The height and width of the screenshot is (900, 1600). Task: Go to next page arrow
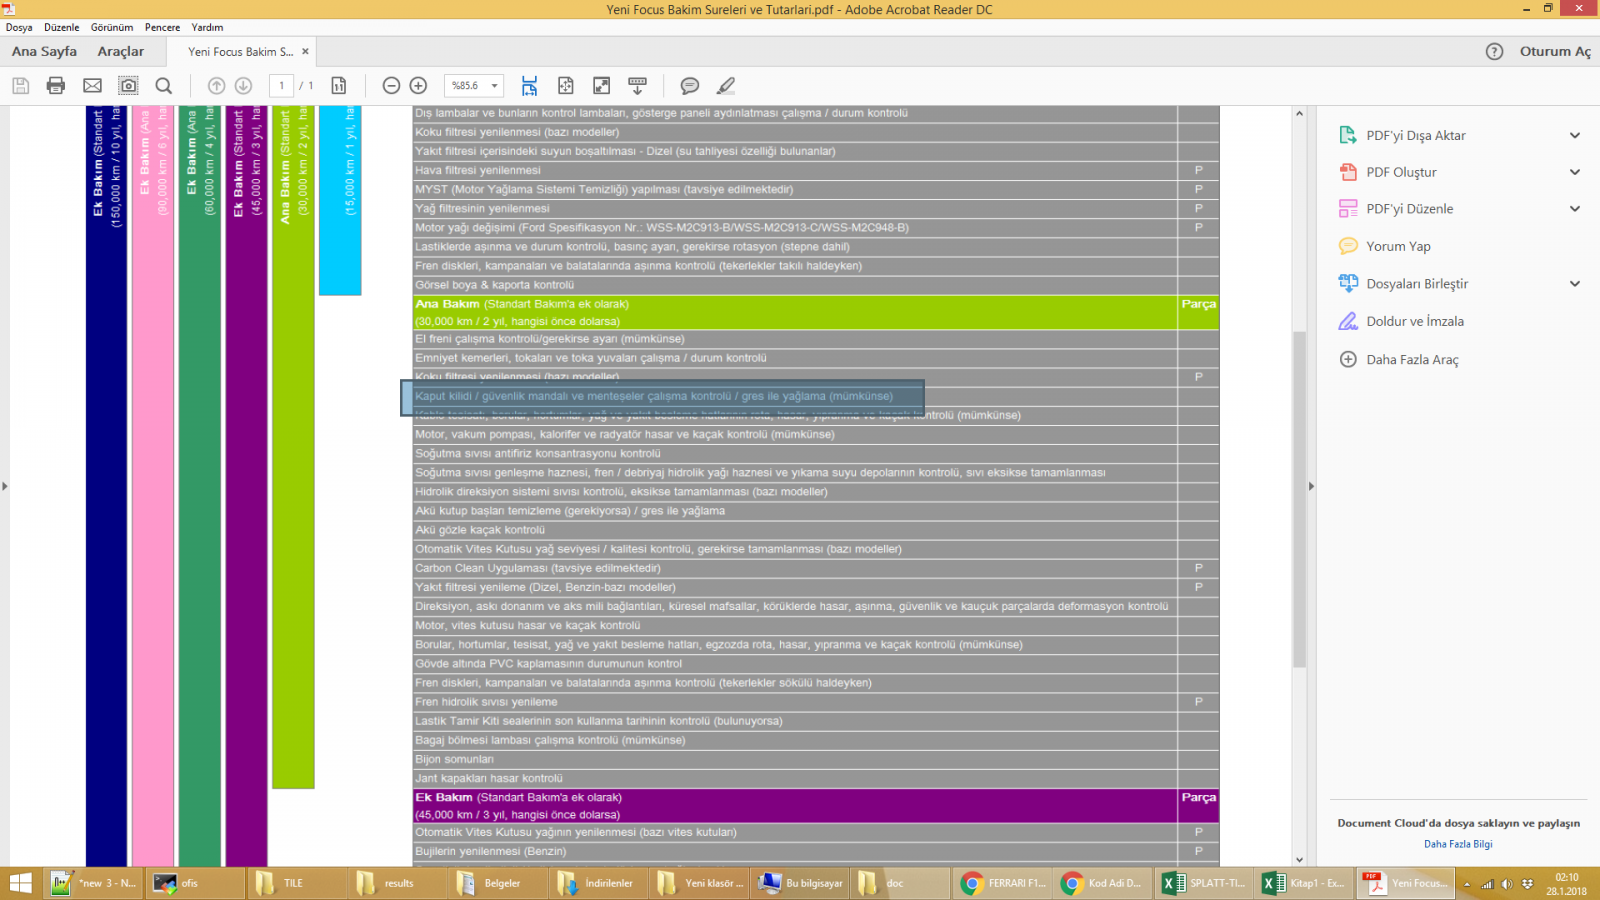[x=243, y=86]
